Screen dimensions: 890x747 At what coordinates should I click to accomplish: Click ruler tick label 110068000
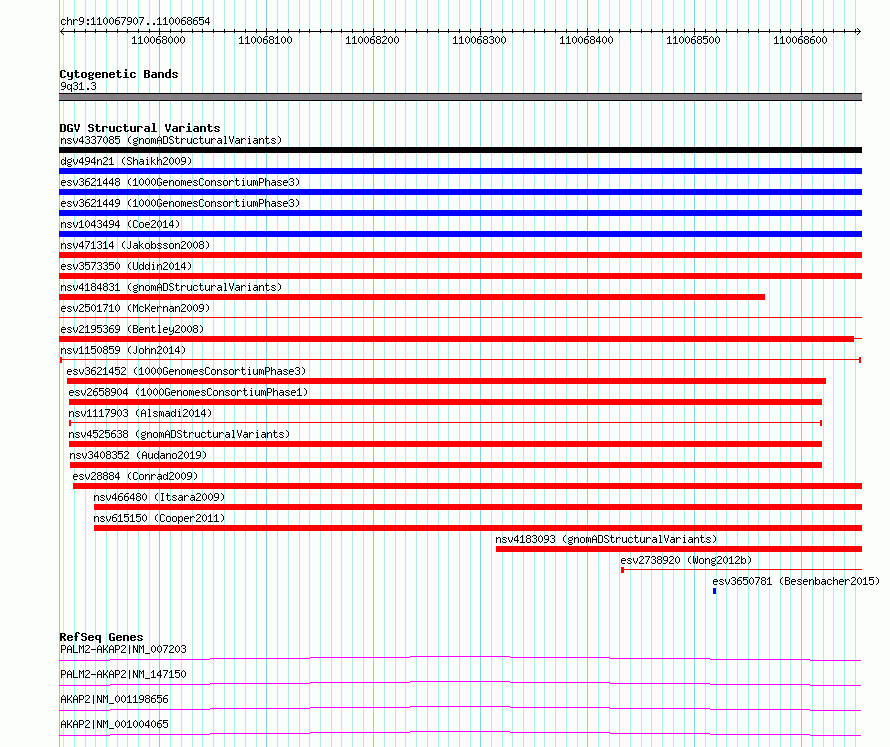pos(158,40)
